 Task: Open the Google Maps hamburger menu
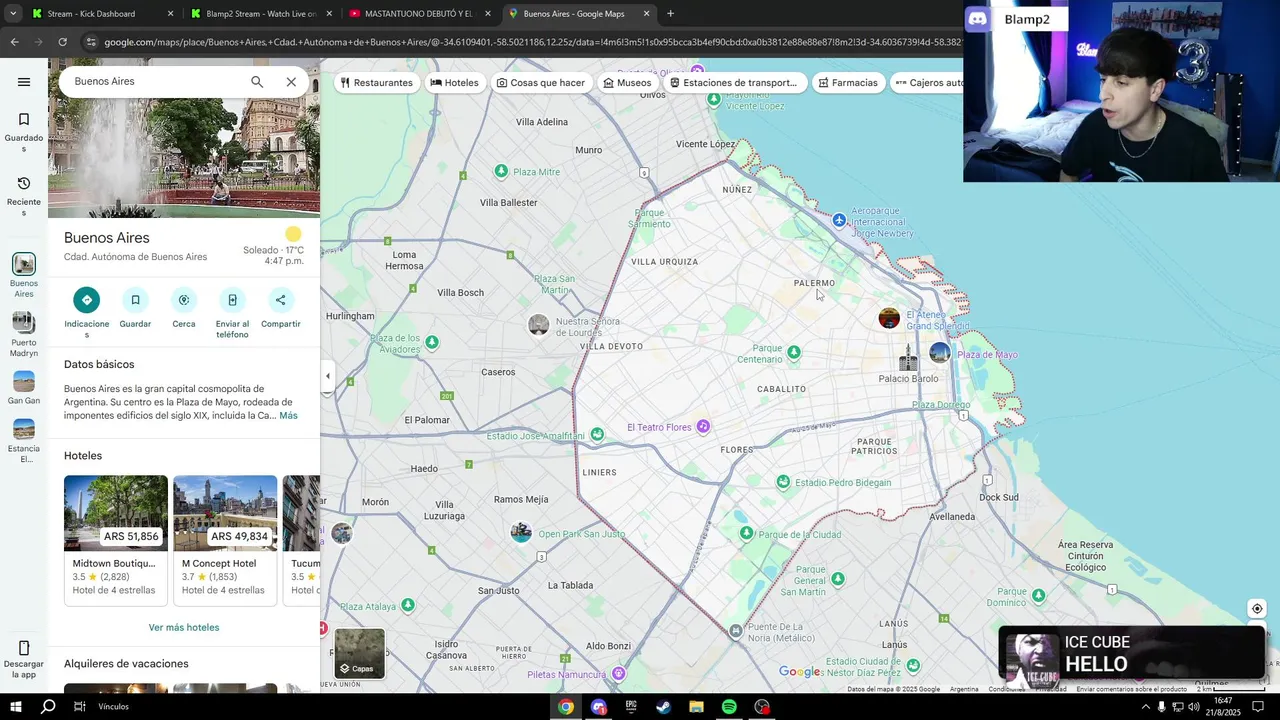point(24,82)
